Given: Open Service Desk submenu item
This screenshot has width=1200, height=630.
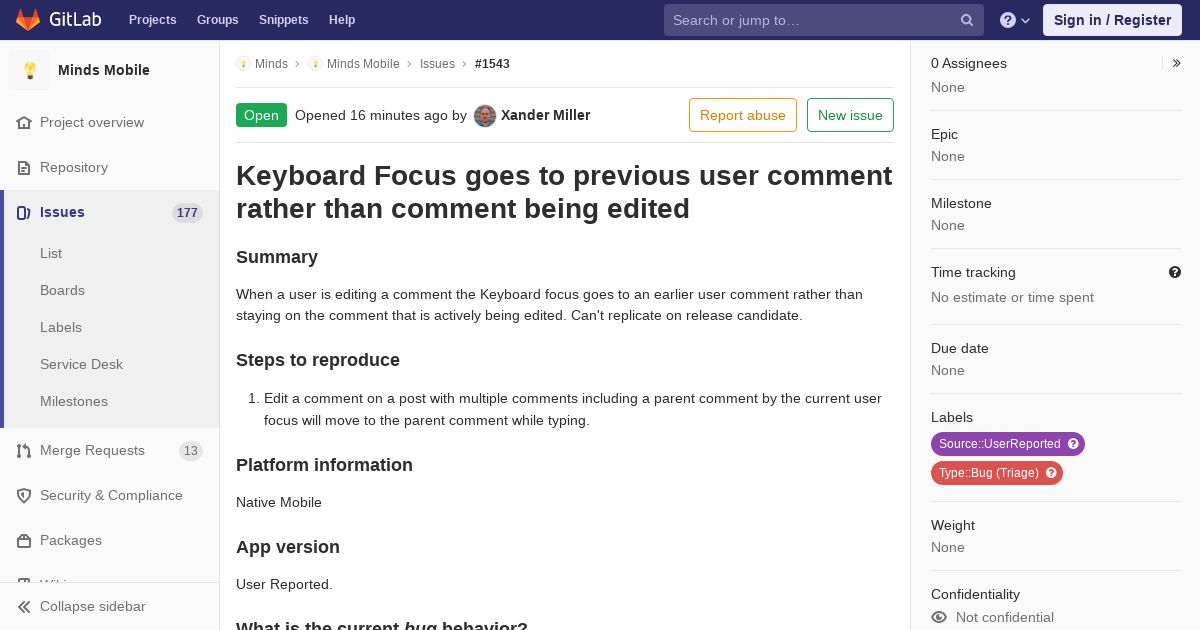Looking at the screenshot, I should [81, 364].
